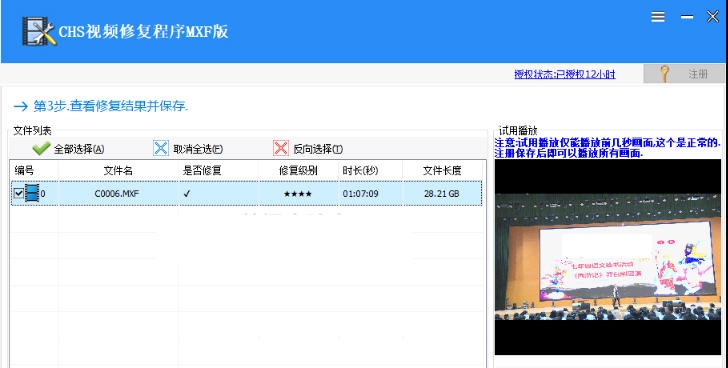Screen dimensions: 728x368
Task: Click 全部选择(A) select all button
Action: click(68, 148)
